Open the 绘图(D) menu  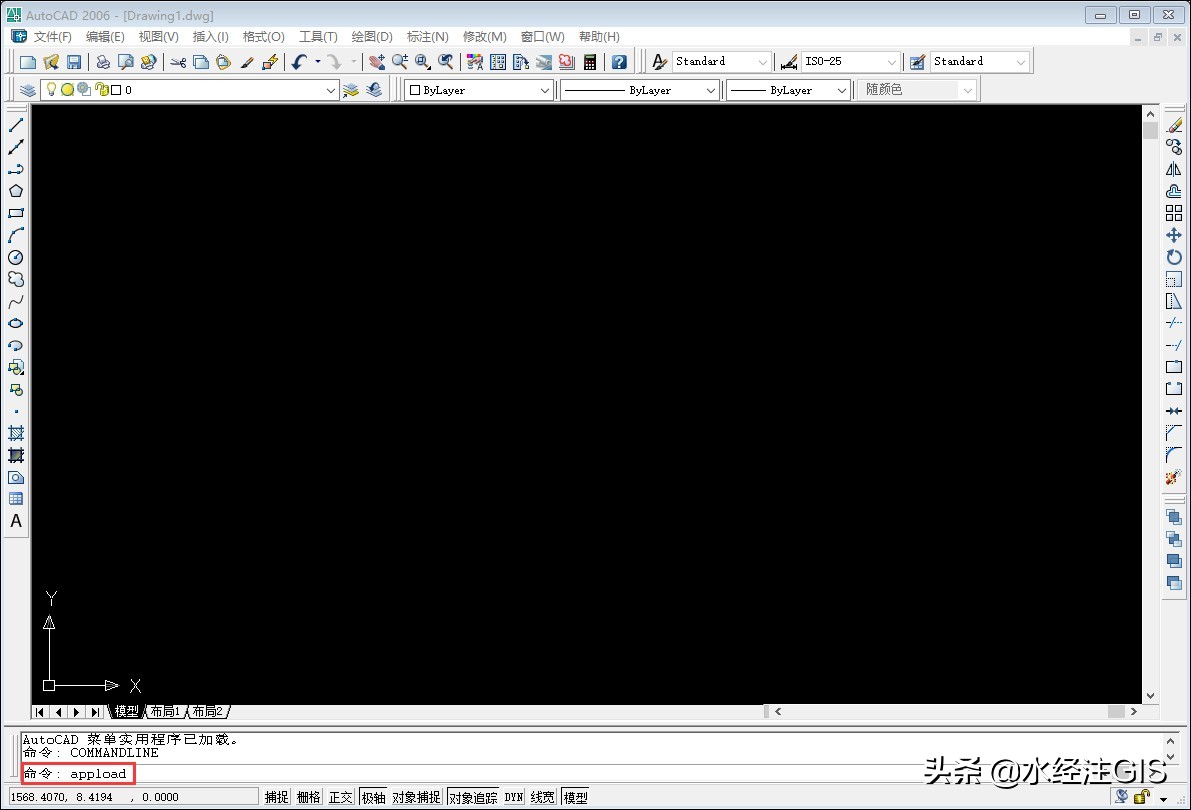[372, 37]
